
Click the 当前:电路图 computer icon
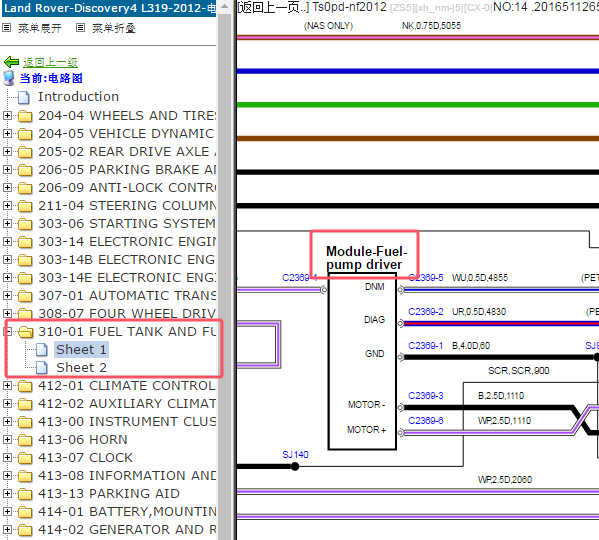(8, 78)
